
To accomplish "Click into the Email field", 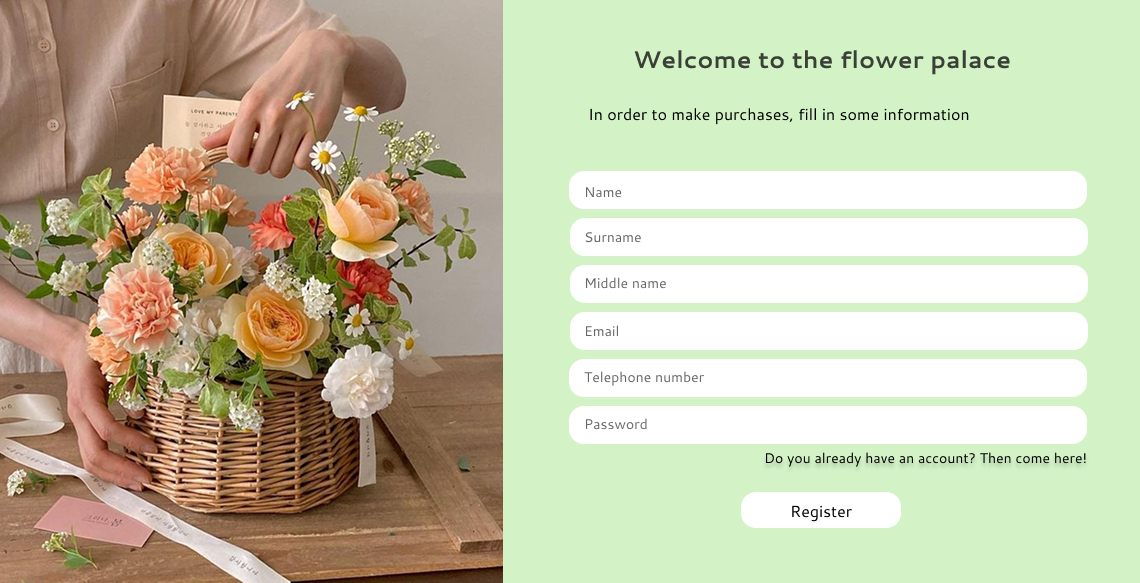I will tap(827, 331).
